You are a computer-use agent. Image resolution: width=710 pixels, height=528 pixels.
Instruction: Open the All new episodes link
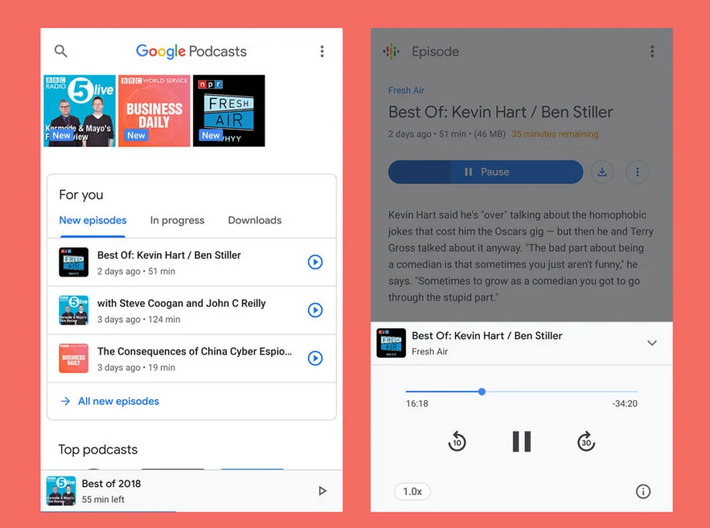[119, 401]
